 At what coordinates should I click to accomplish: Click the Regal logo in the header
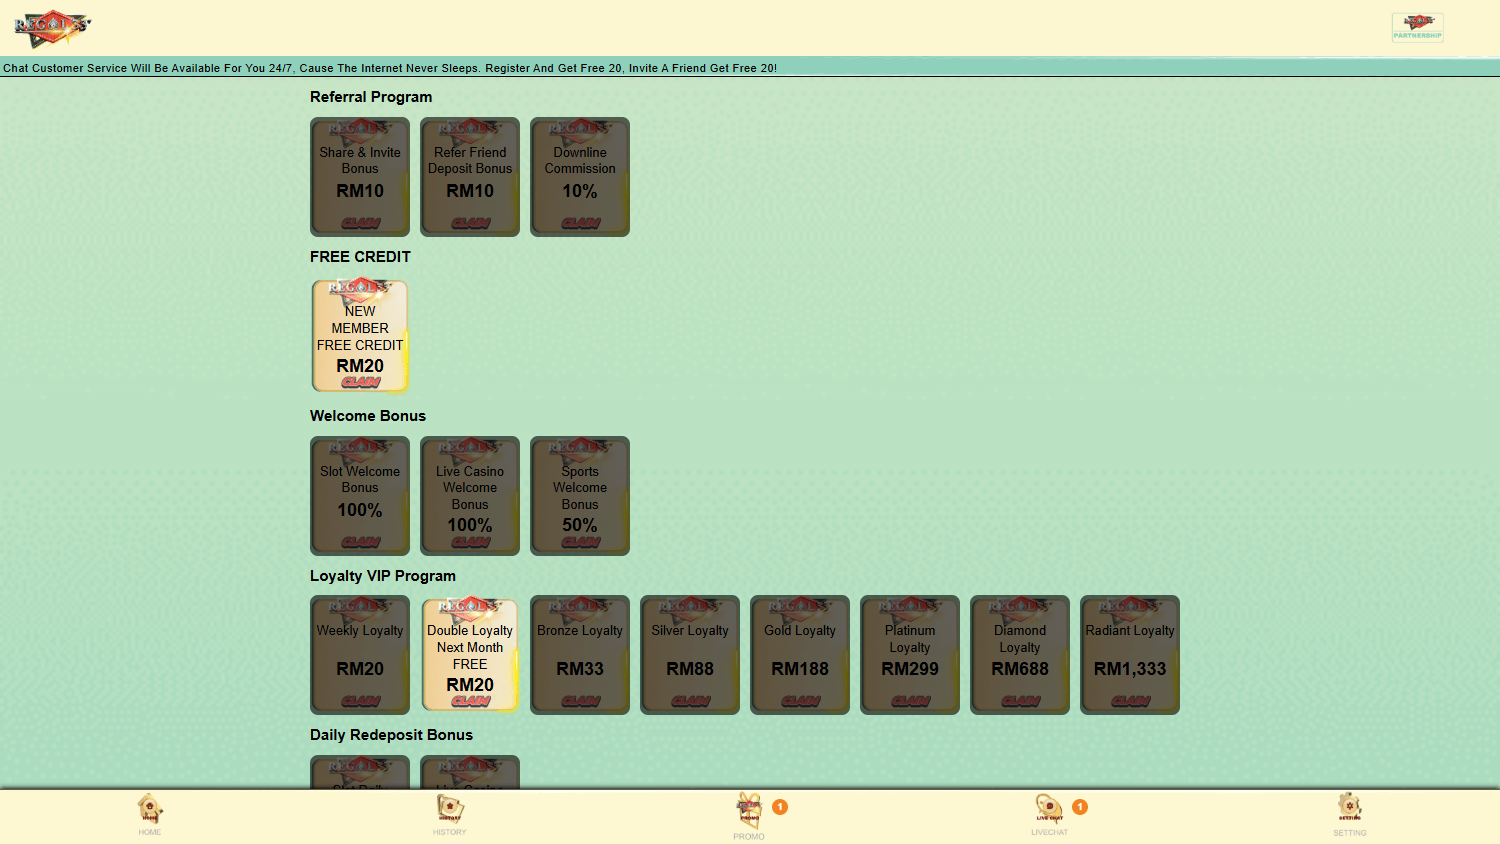pyautogui.click(x=52, y=28)
